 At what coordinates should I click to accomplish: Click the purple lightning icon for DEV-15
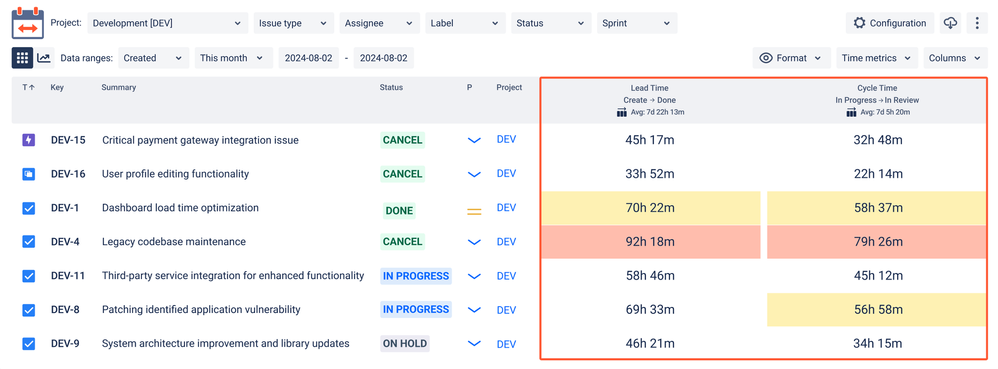click(x=29, y=140)
